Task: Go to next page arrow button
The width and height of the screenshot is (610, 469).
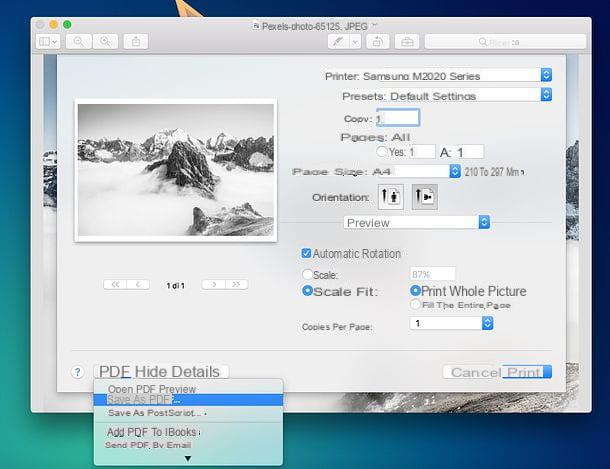Action: [214, 284]
